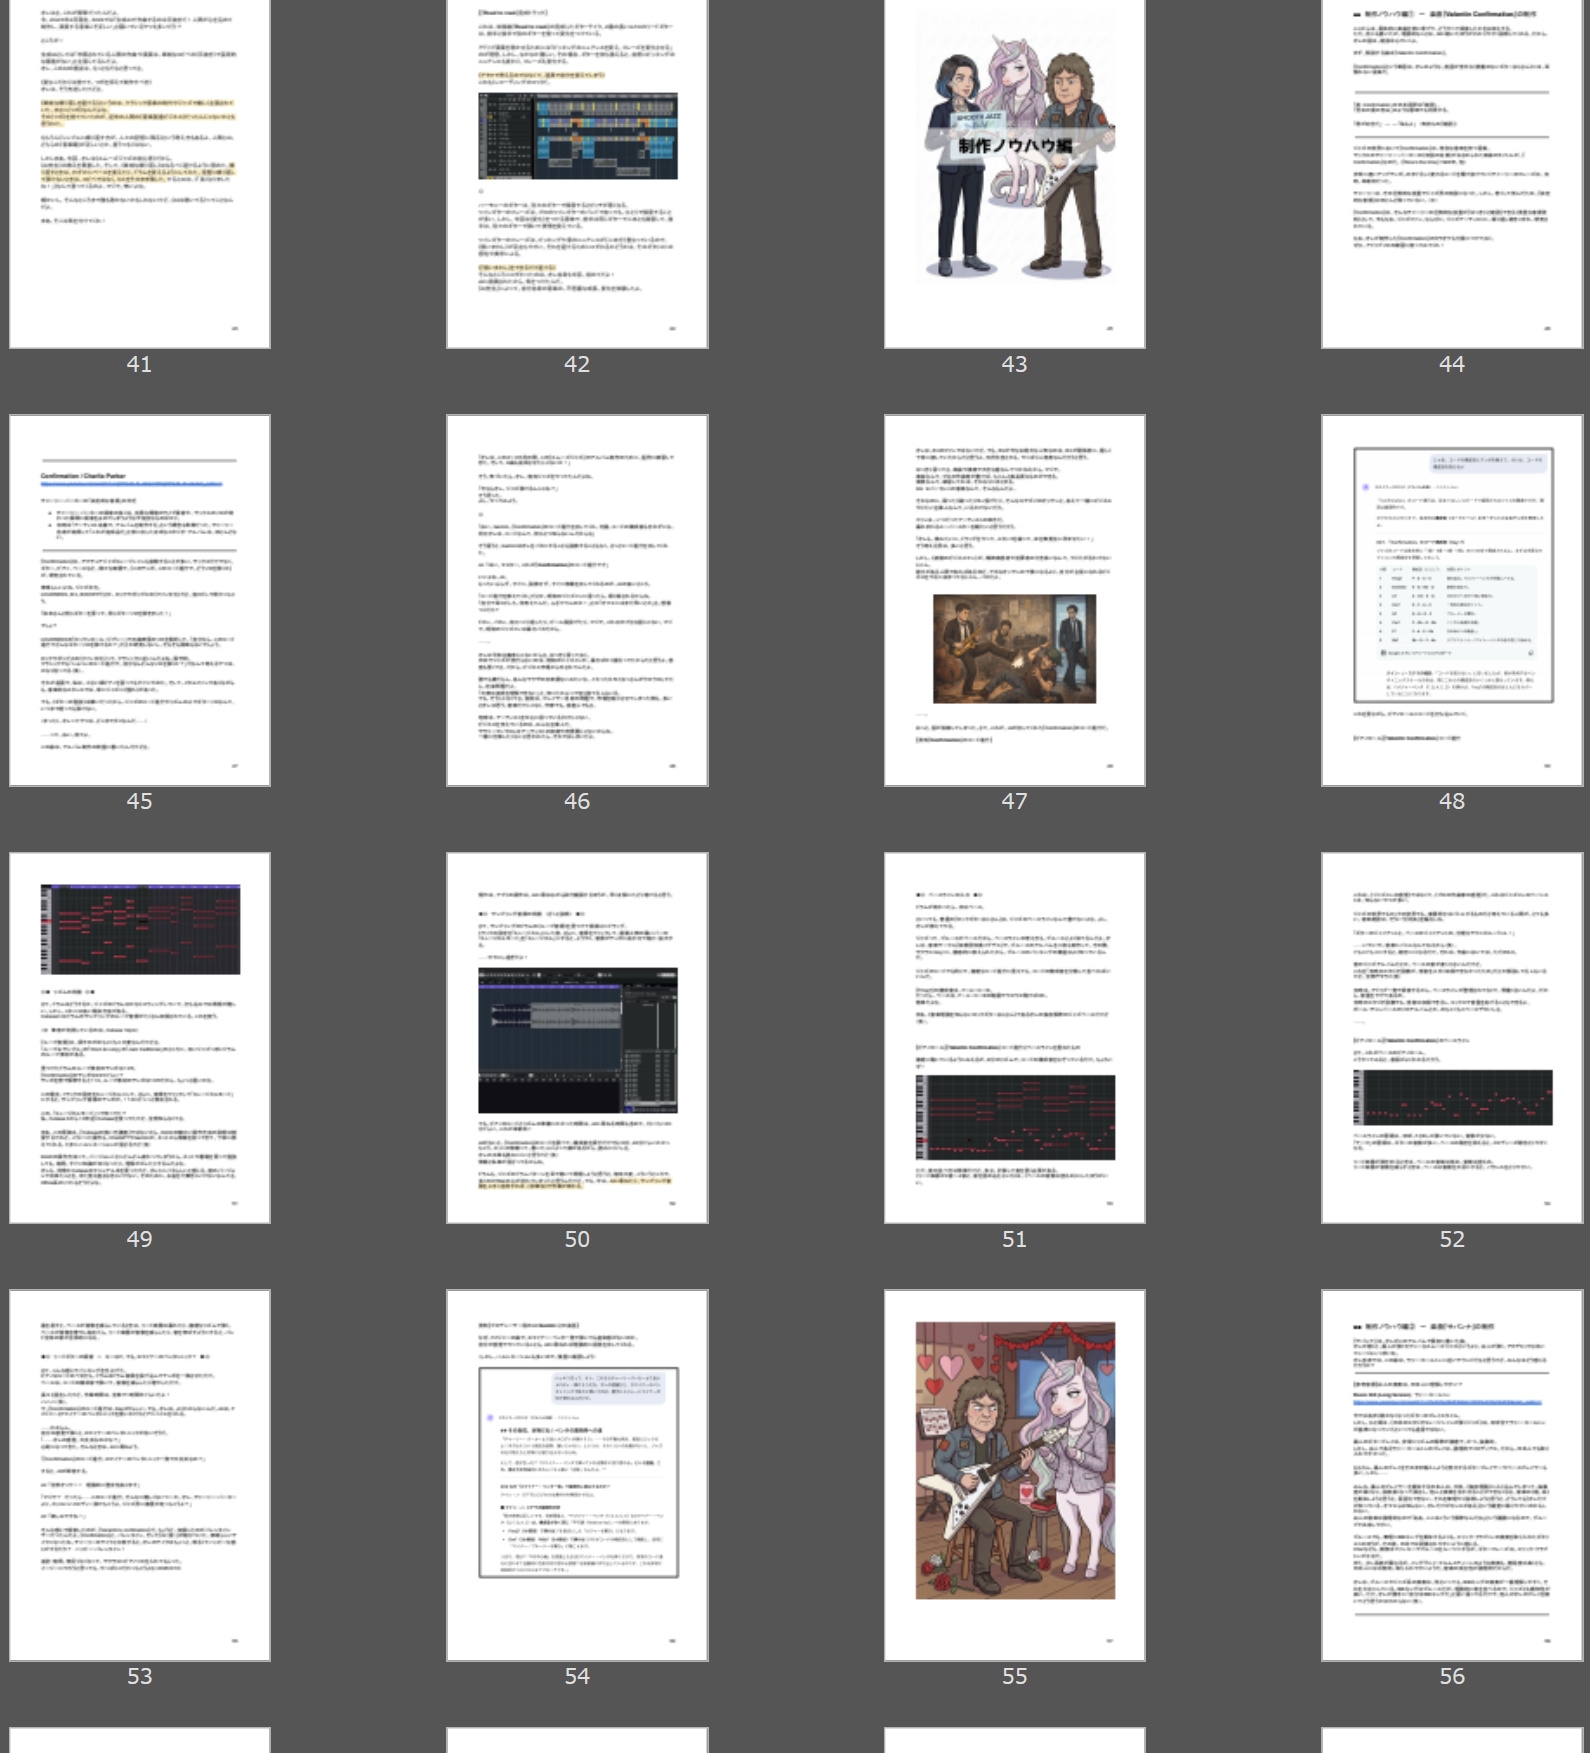
Task: Open the Confirmation / Charlie Parker page 45
Action: 140,600
